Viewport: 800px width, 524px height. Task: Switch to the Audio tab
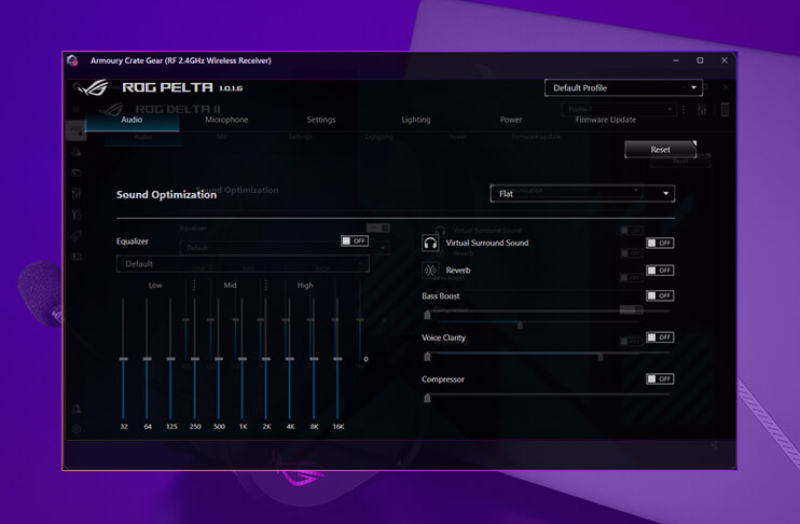[x=132, y=120]
